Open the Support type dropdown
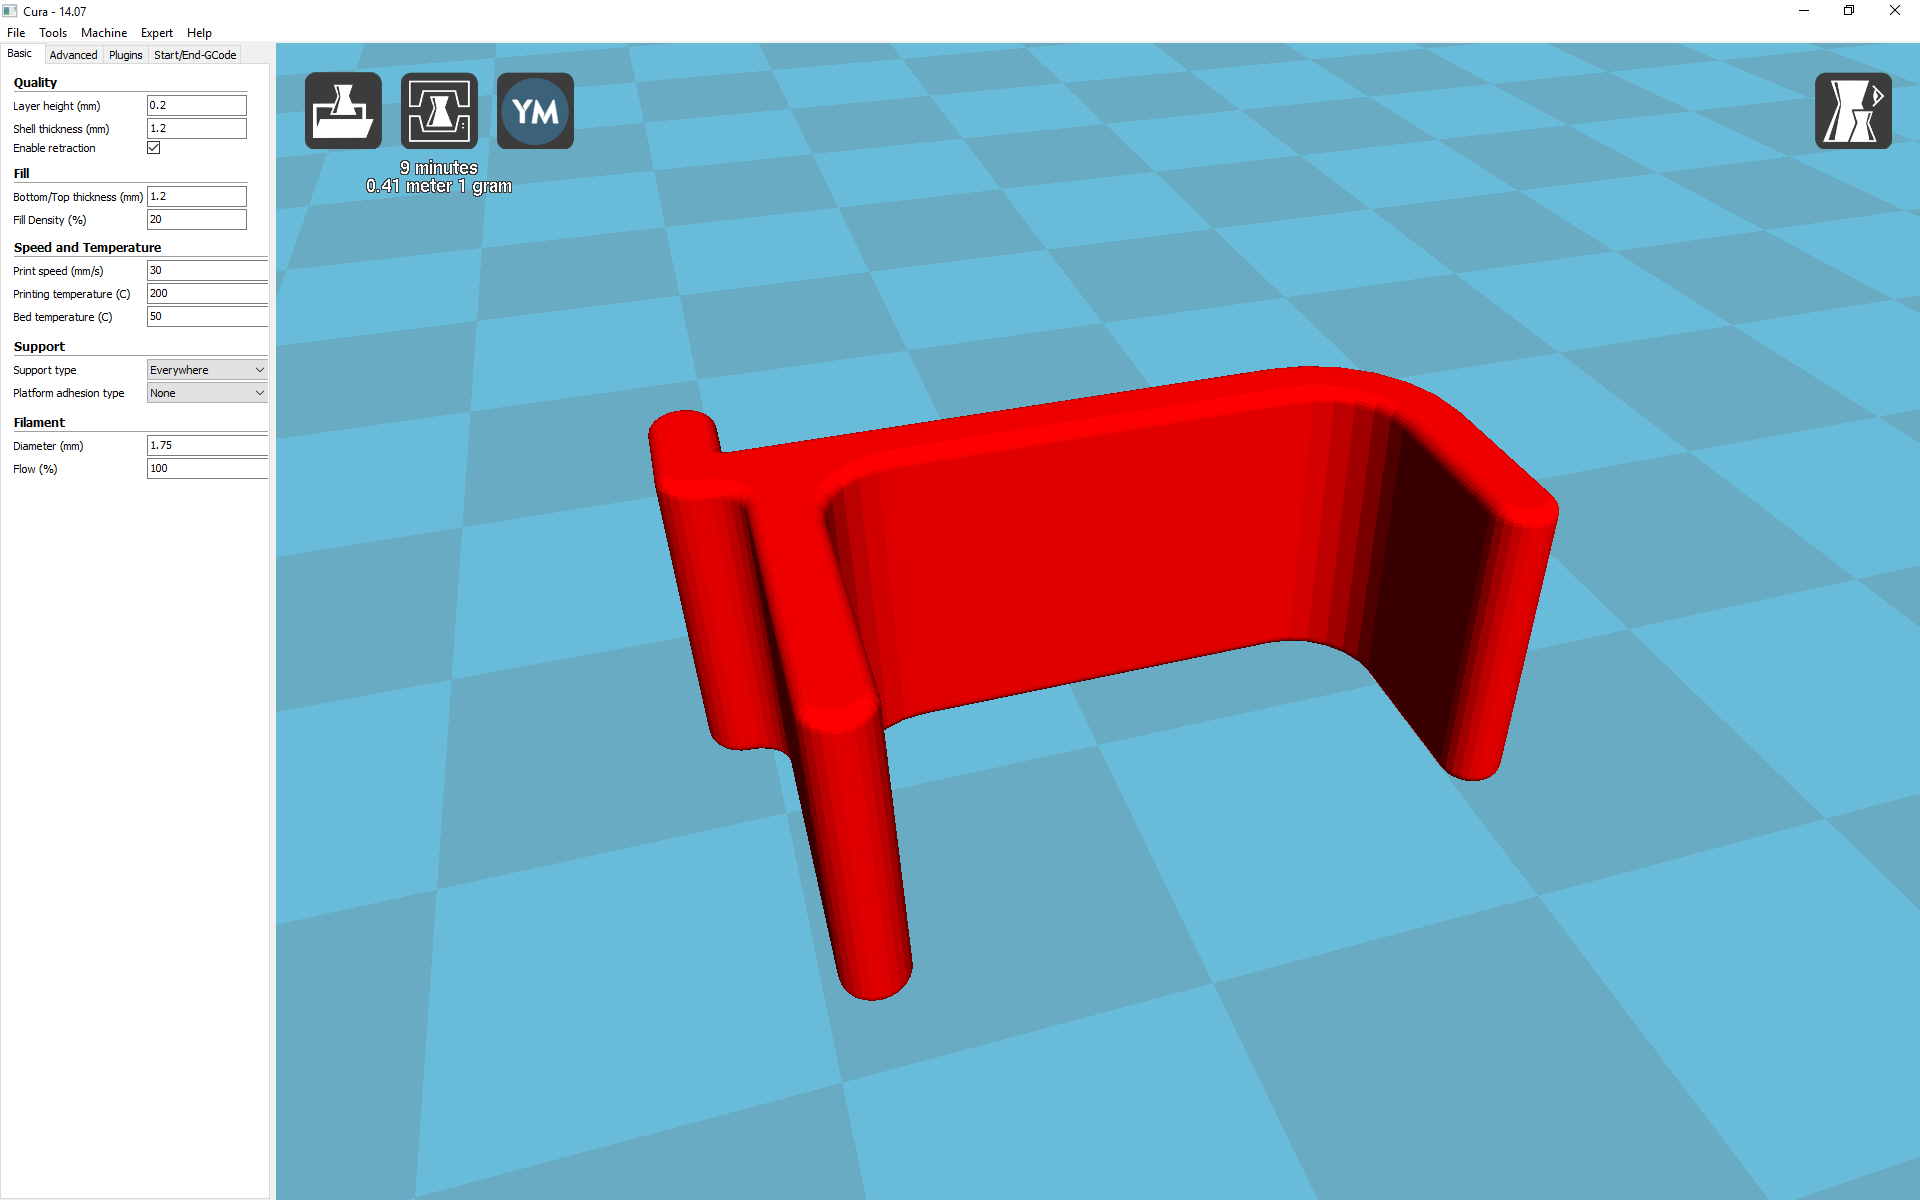1920x1200 pixels. (x=207, y=370)
